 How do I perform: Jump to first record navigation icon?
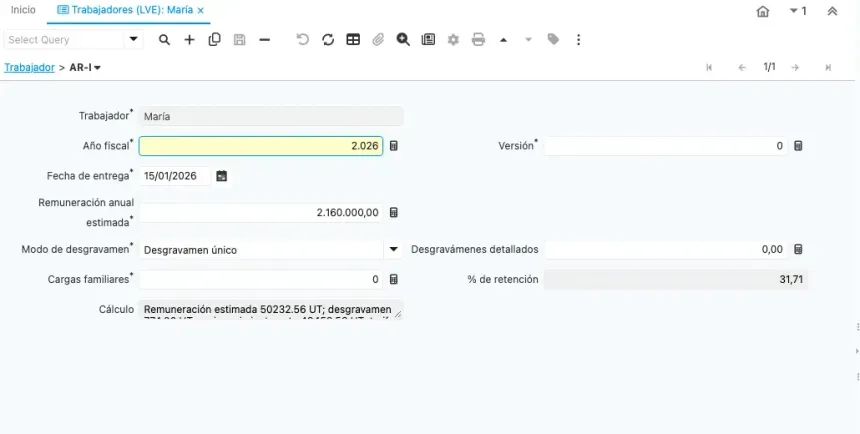[x=709, y=67]
